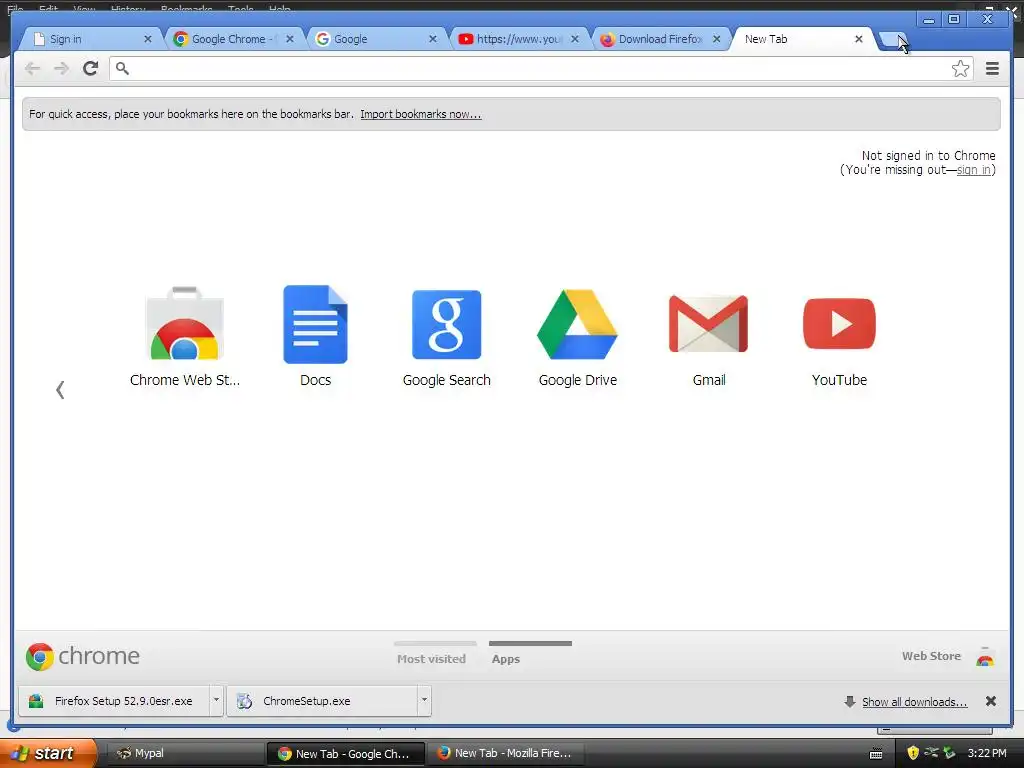Image resolution: width=1024 pixels, height=768 pixels.
Task: Open a new tab with the new tab button
Action: (892, 40)
